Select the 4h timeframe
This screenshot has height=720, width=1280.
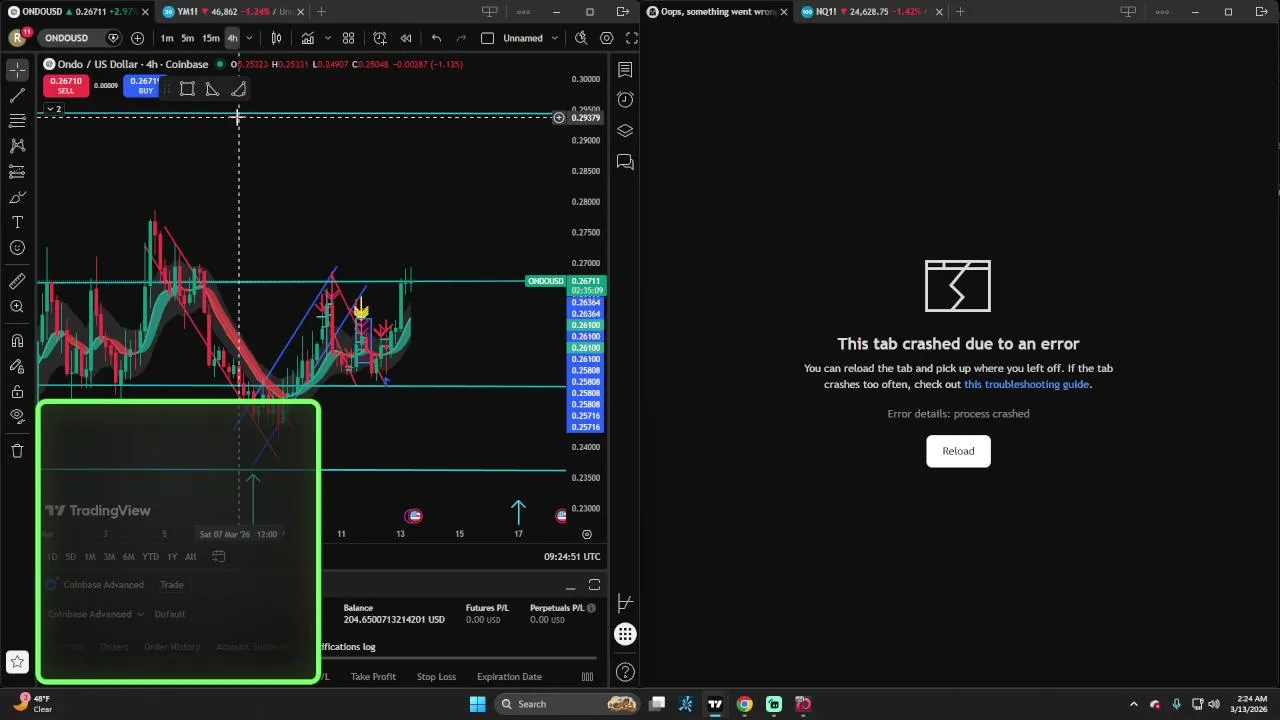(x=232, y=38)
